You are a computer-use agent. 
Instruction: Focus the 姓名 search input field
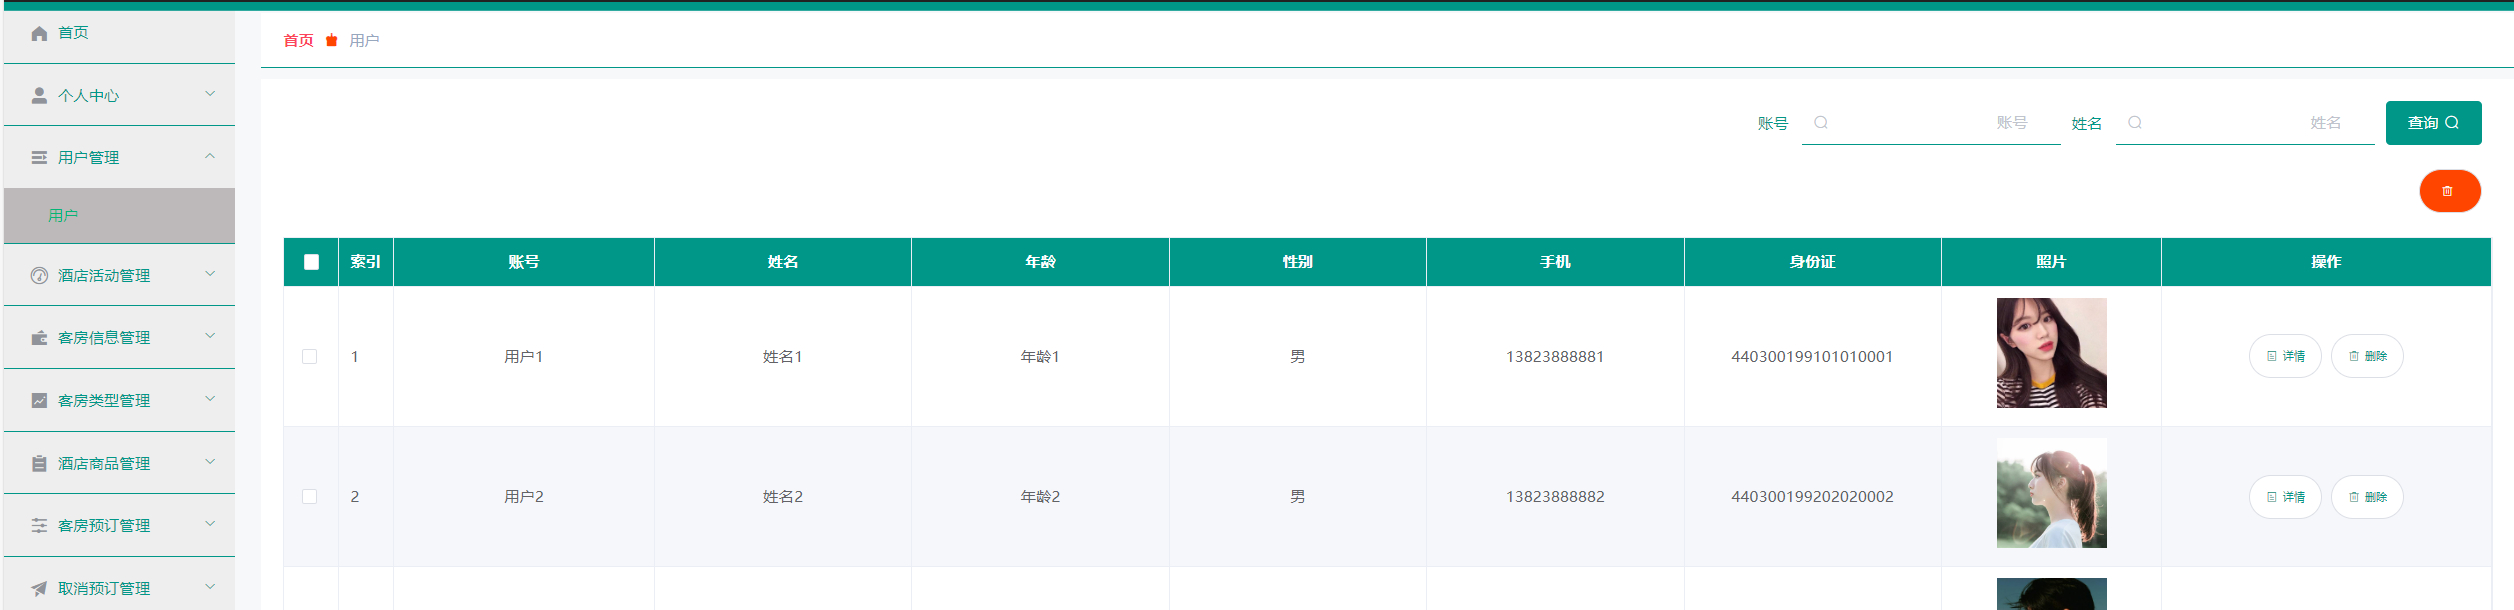coord(2245,123)
